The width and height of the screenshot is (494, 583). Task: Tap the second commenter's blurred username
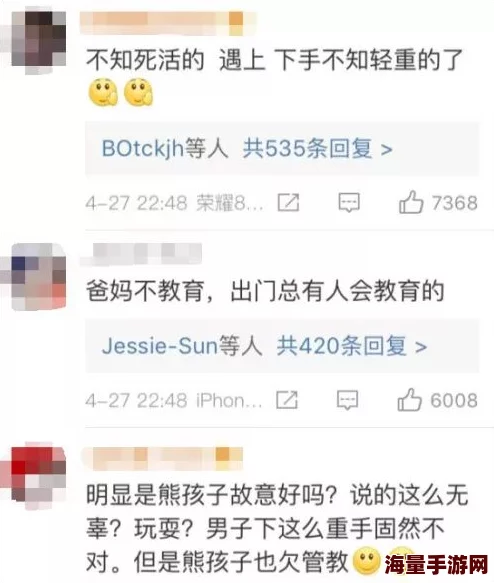pos(141,254)
